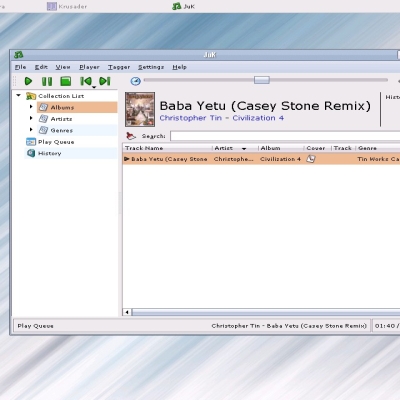Select the Collection List folder icon
Image resolution: width=400 pixels, height=400 pixels.
click(x=31, y=96)
